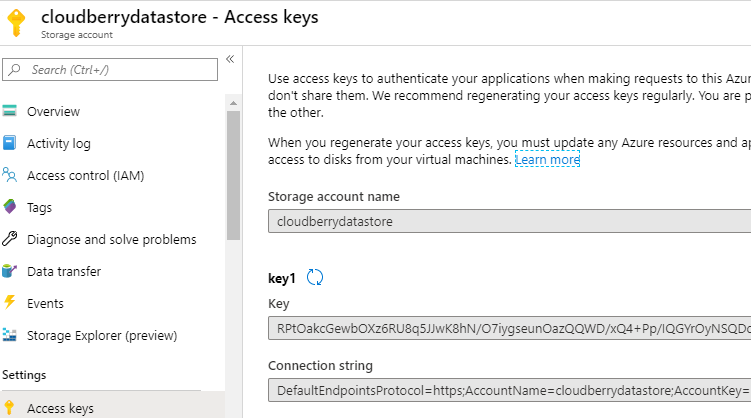The height and width of the screenshot is (418, 751).
Task: Click the Storage account name field
Action: 509,221
